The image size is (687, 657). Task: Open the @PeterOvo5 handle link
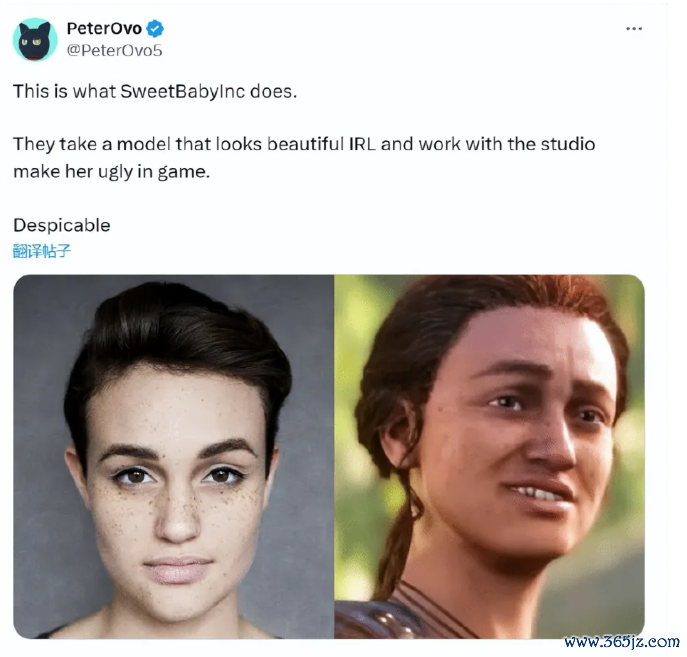[114, 50]
